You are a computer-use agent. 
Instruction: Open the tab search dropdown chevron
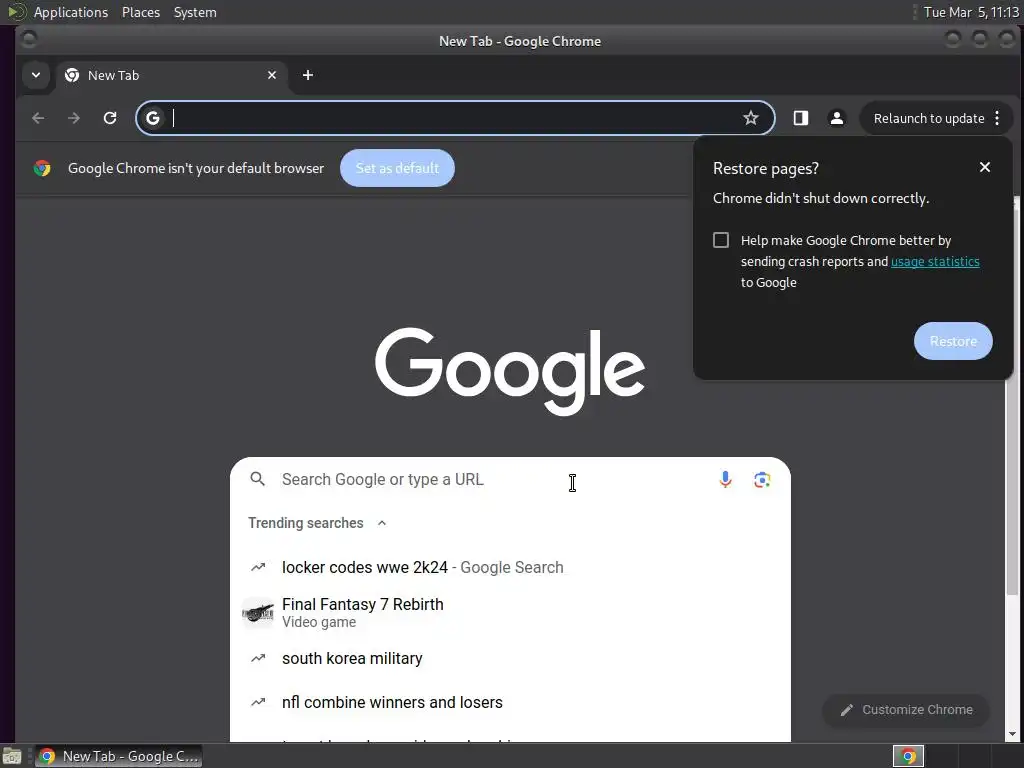[36, 75]
